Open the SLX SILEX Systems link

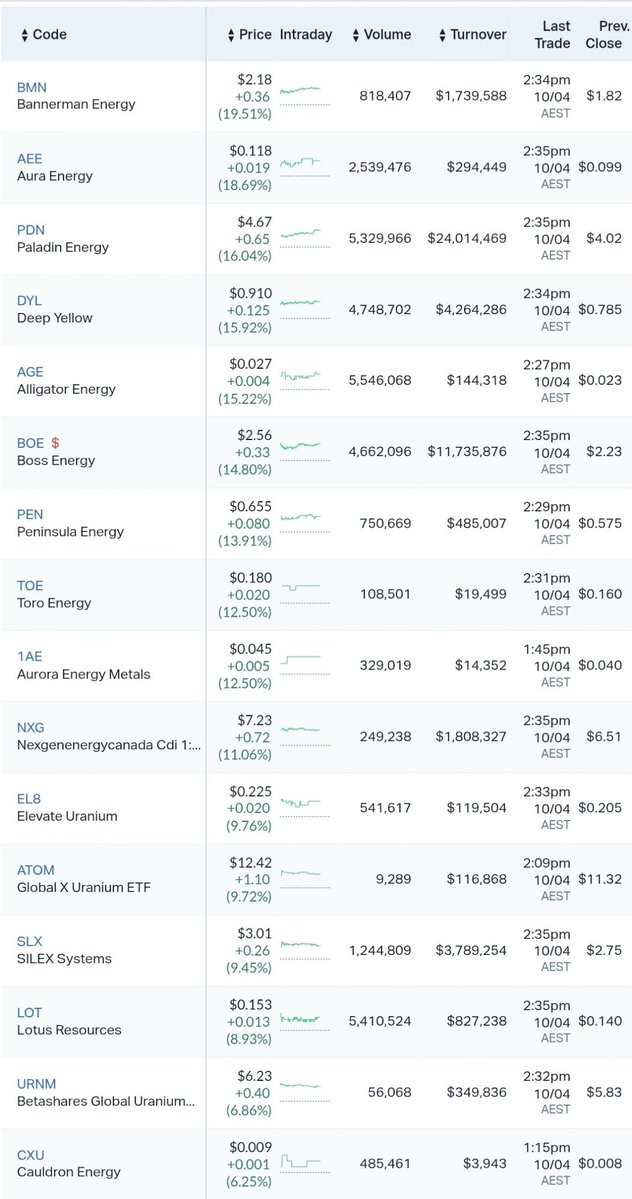coord(30,941)
